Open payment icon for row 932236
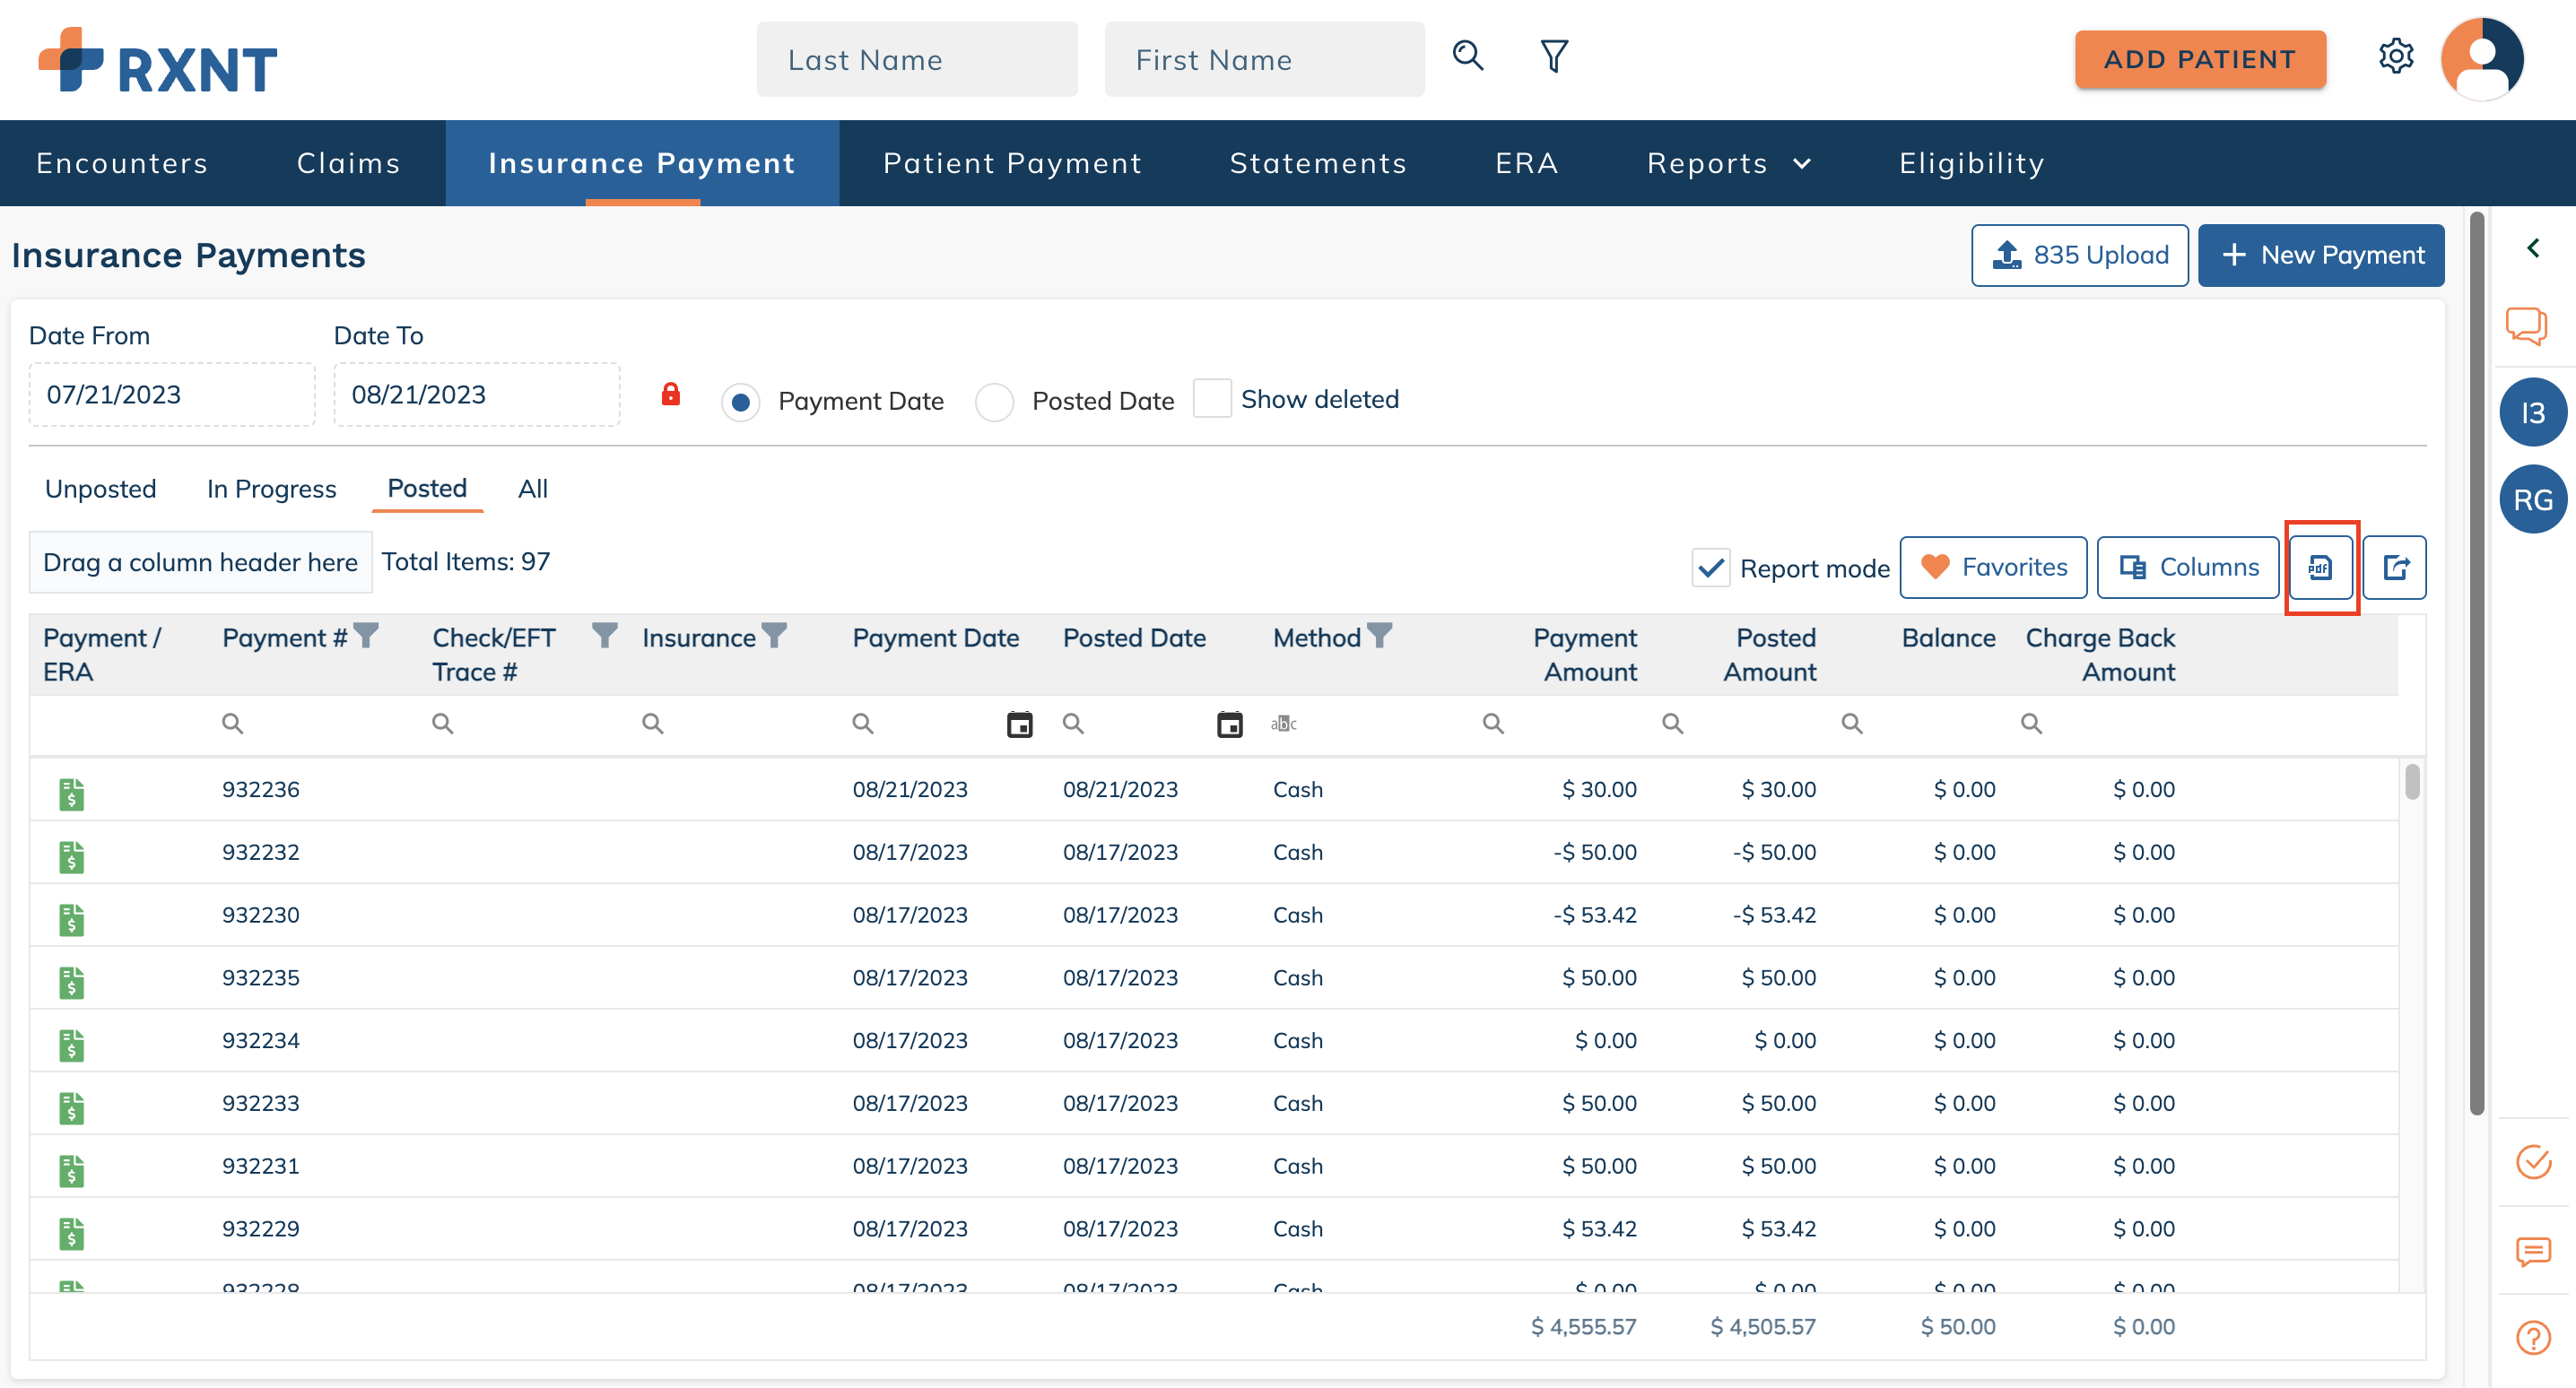Screen dimensions: 2576x1388 coord(71,794)
